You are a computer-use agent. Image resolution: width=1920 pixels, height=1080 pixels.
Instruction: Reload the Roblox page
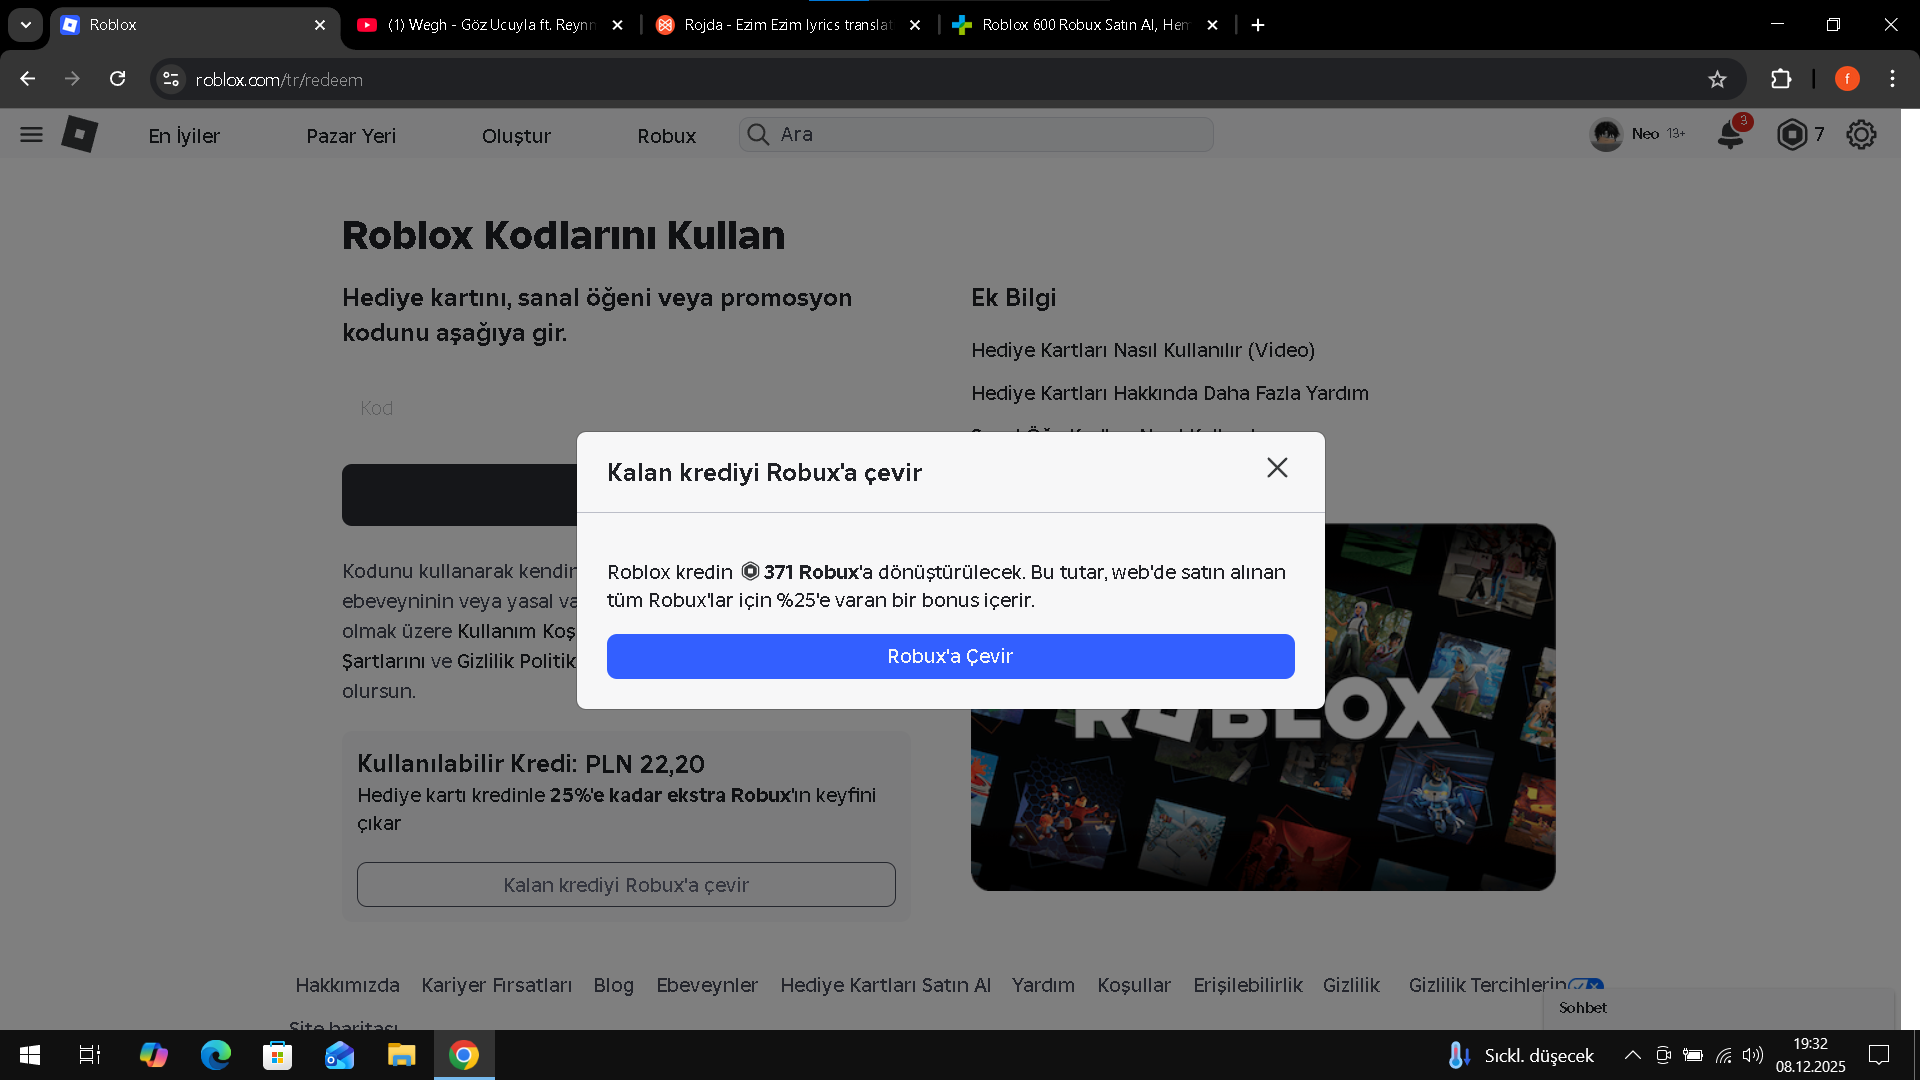[117, 79]
